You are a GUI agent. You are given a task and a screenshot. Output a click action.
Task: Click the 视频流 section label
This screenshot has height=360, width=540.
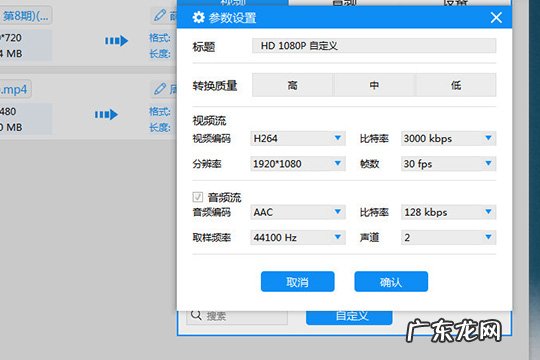(209, 121)
